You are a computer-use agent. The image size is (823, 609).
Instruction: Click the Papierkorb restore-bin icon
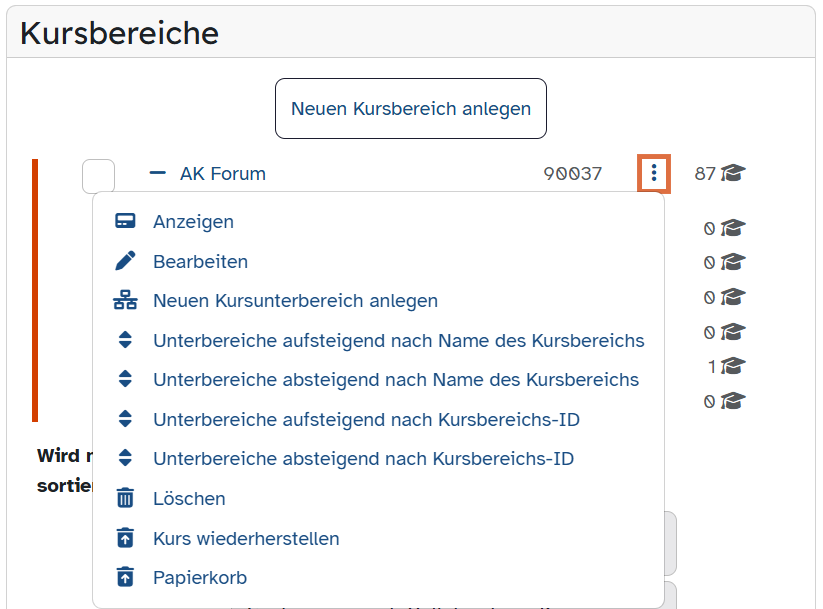pyautogui.click(x=125, y=578)
